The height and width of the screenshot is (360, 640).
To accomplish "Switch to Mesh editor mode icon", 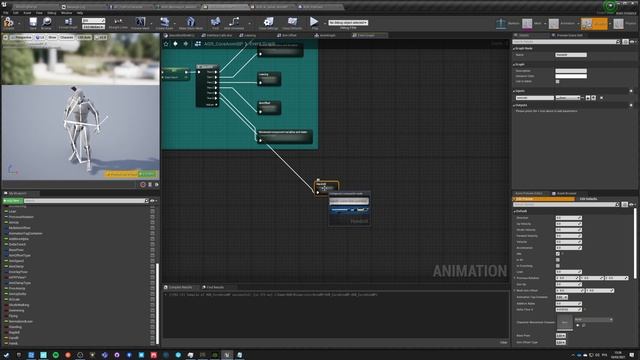I will [x=527, y=23].
